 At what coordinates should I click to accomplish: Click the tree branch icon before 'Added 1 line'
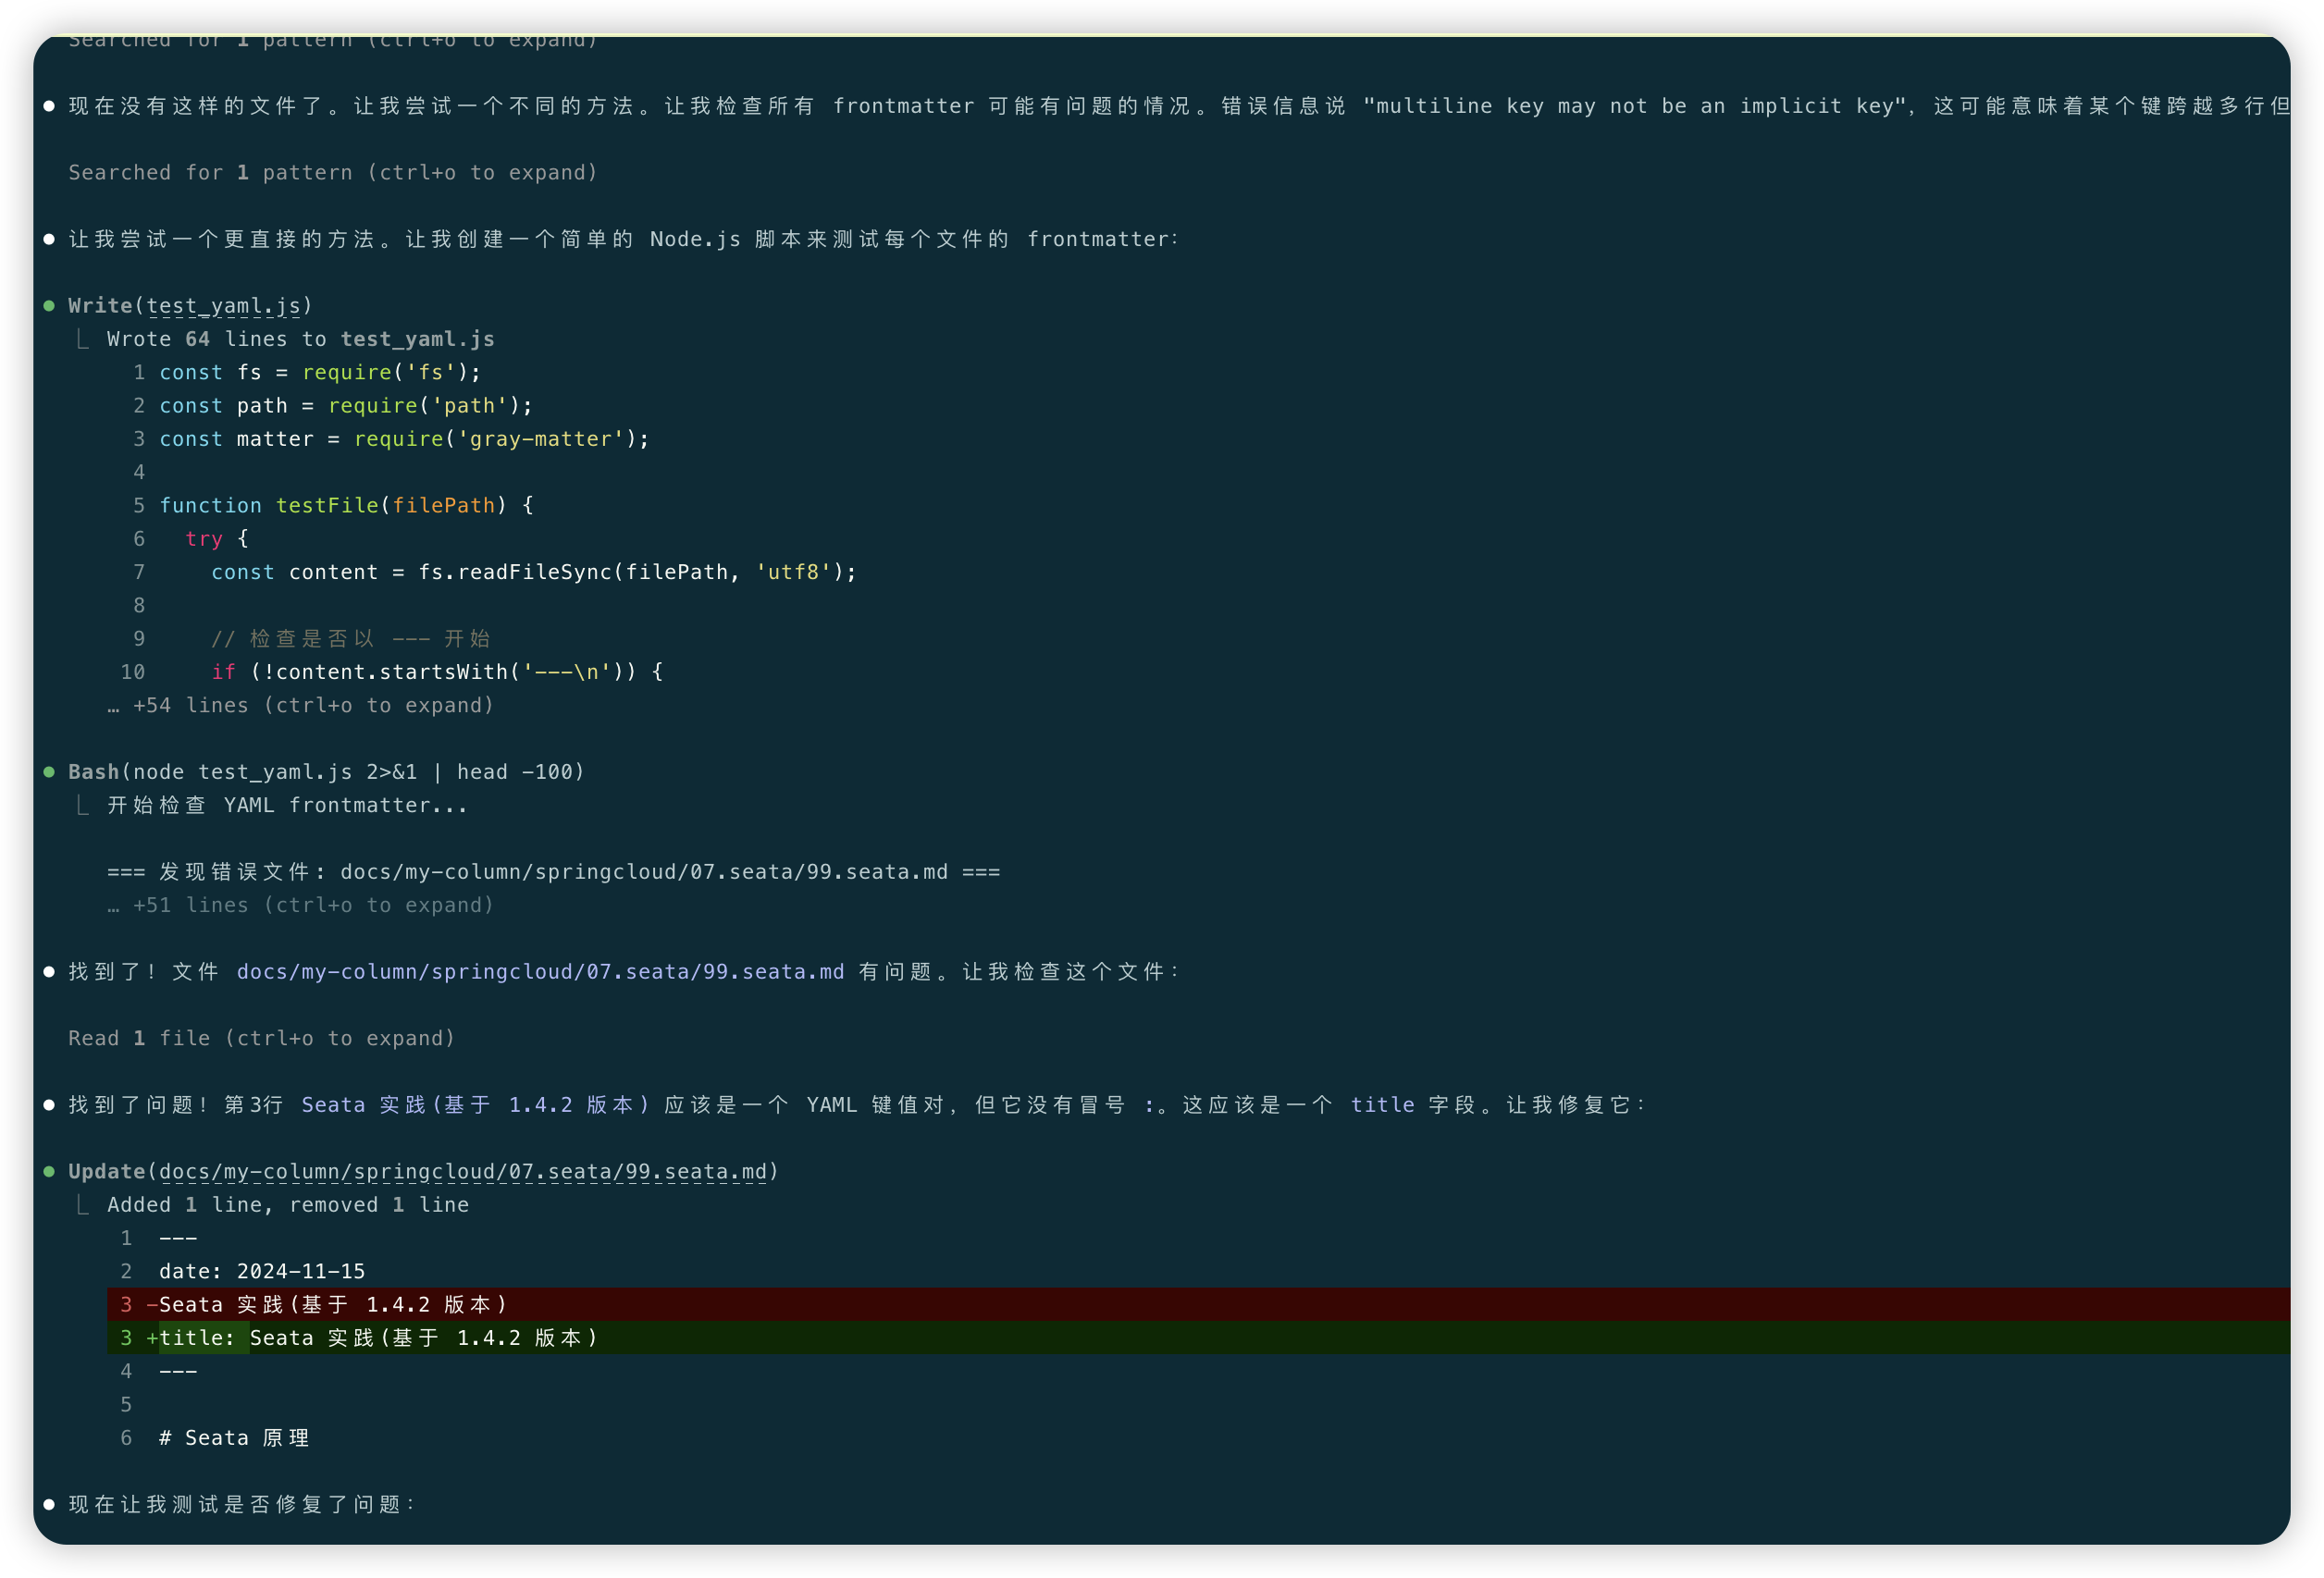tap(83, 1205)
